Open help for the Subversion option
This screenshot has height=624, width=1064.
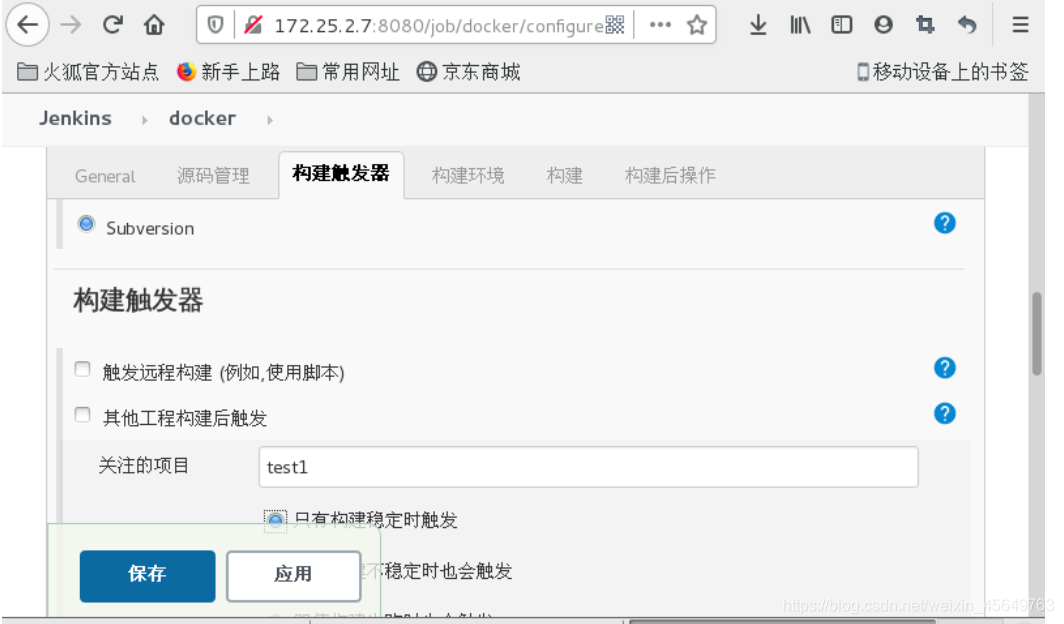(944, 223)
